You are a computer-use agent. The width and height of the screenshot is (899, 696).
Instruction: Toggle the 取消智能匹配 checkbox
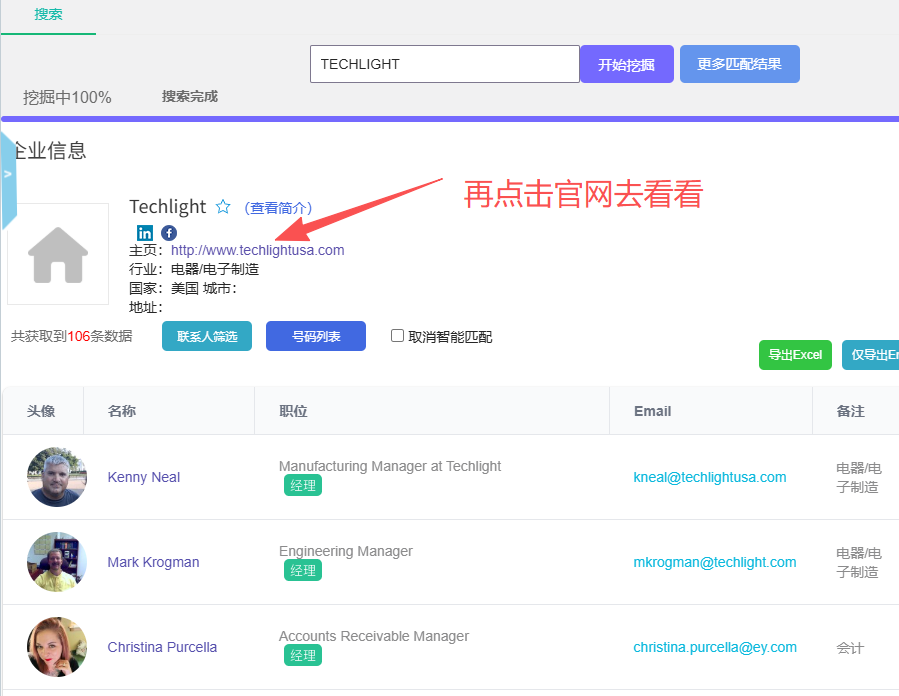pyautogui.click(x=397, y=335)
